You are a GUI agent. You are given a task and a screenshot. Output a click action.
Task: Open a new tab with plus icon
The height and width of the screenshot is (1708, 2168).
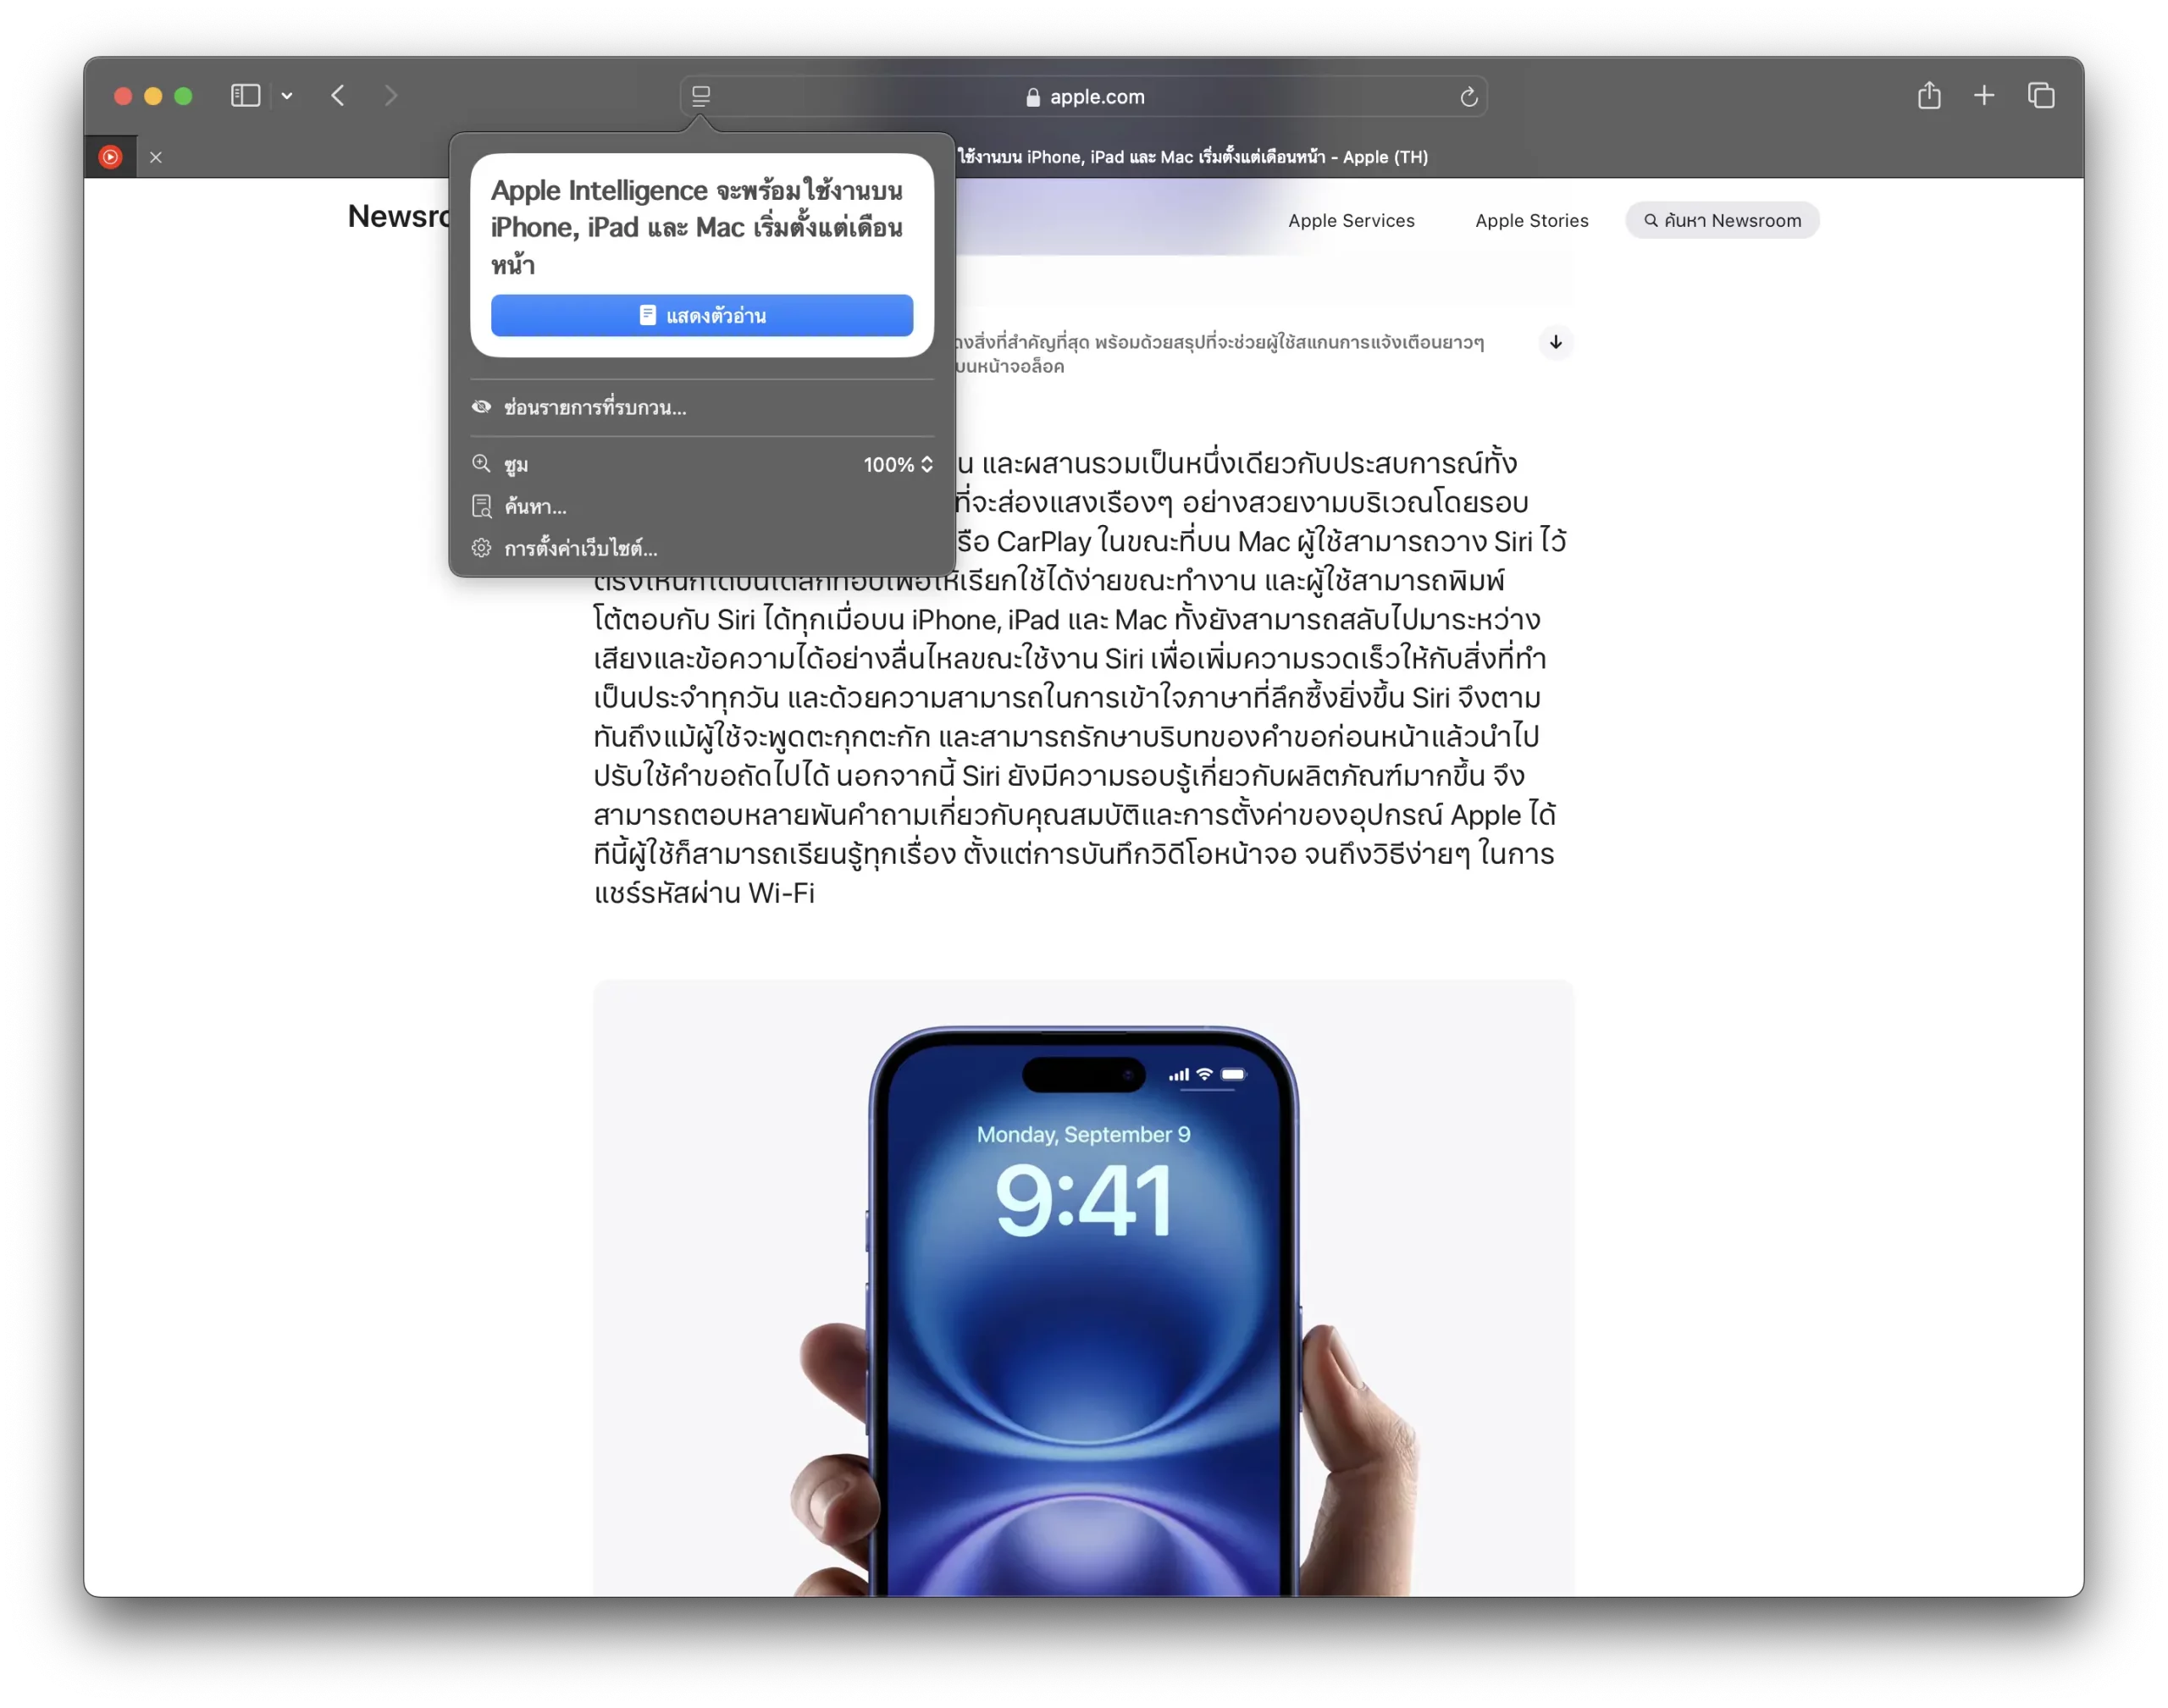click(x=1984, y=96)
